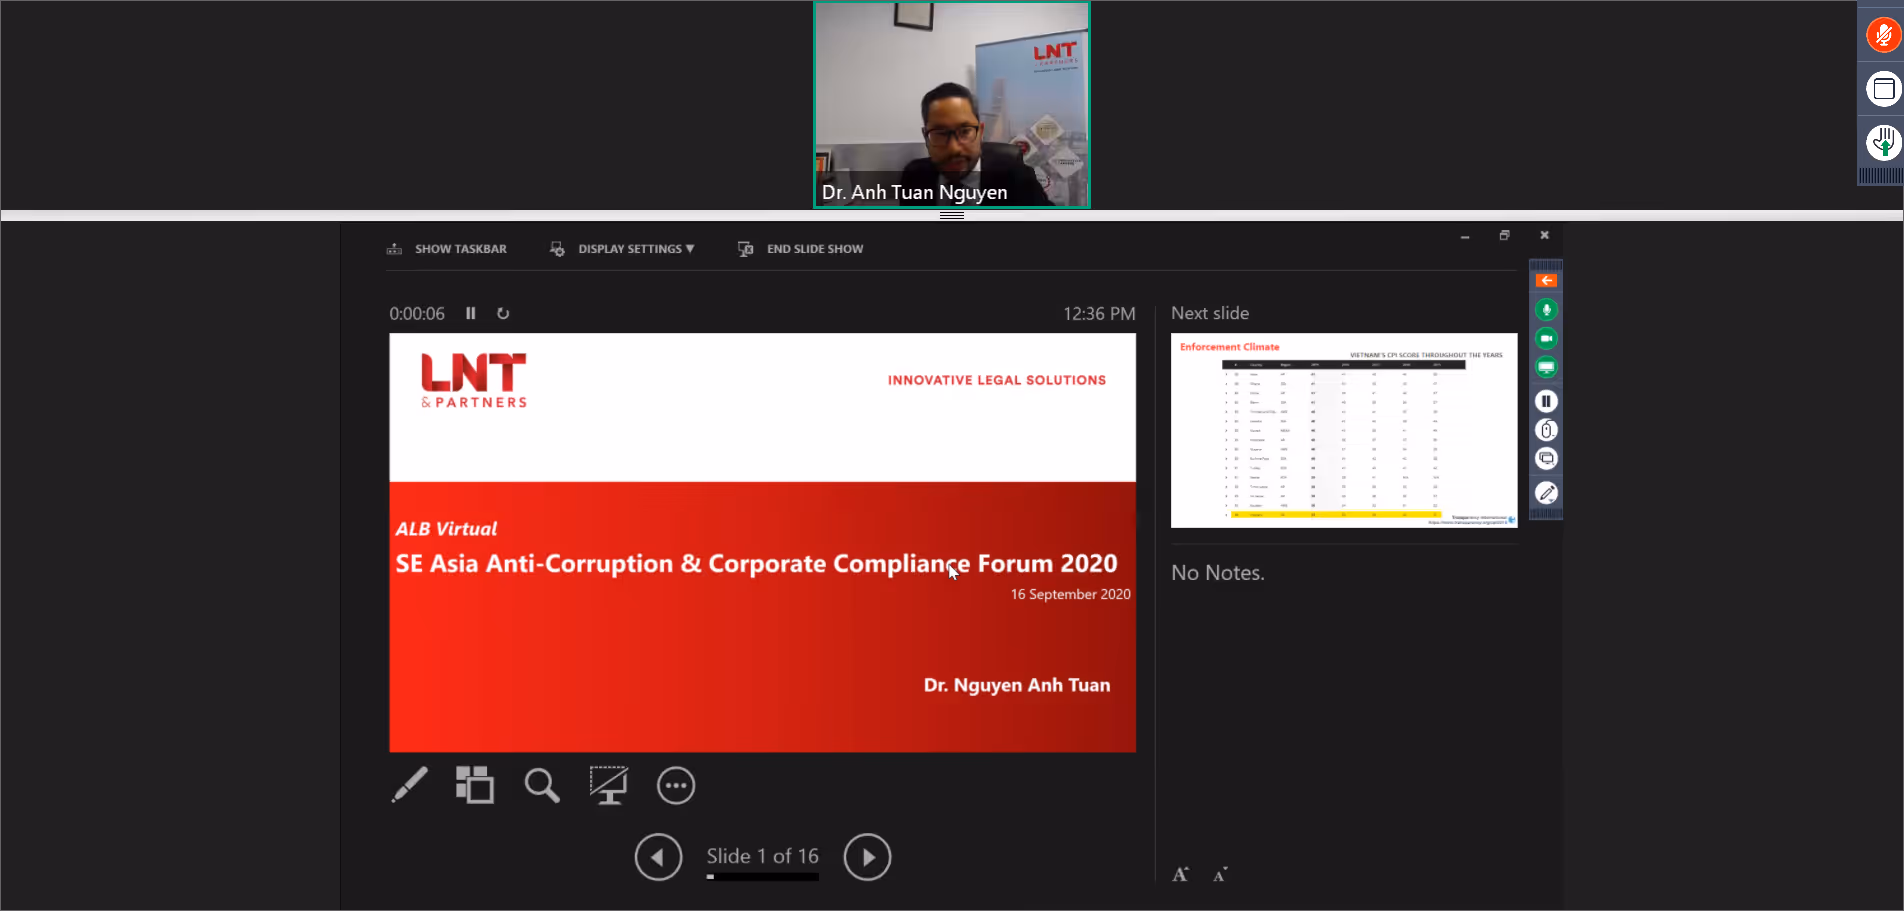
Task: Click the Enforcement Climate next slide thumbnail
Action: (x=1344, y=430)
